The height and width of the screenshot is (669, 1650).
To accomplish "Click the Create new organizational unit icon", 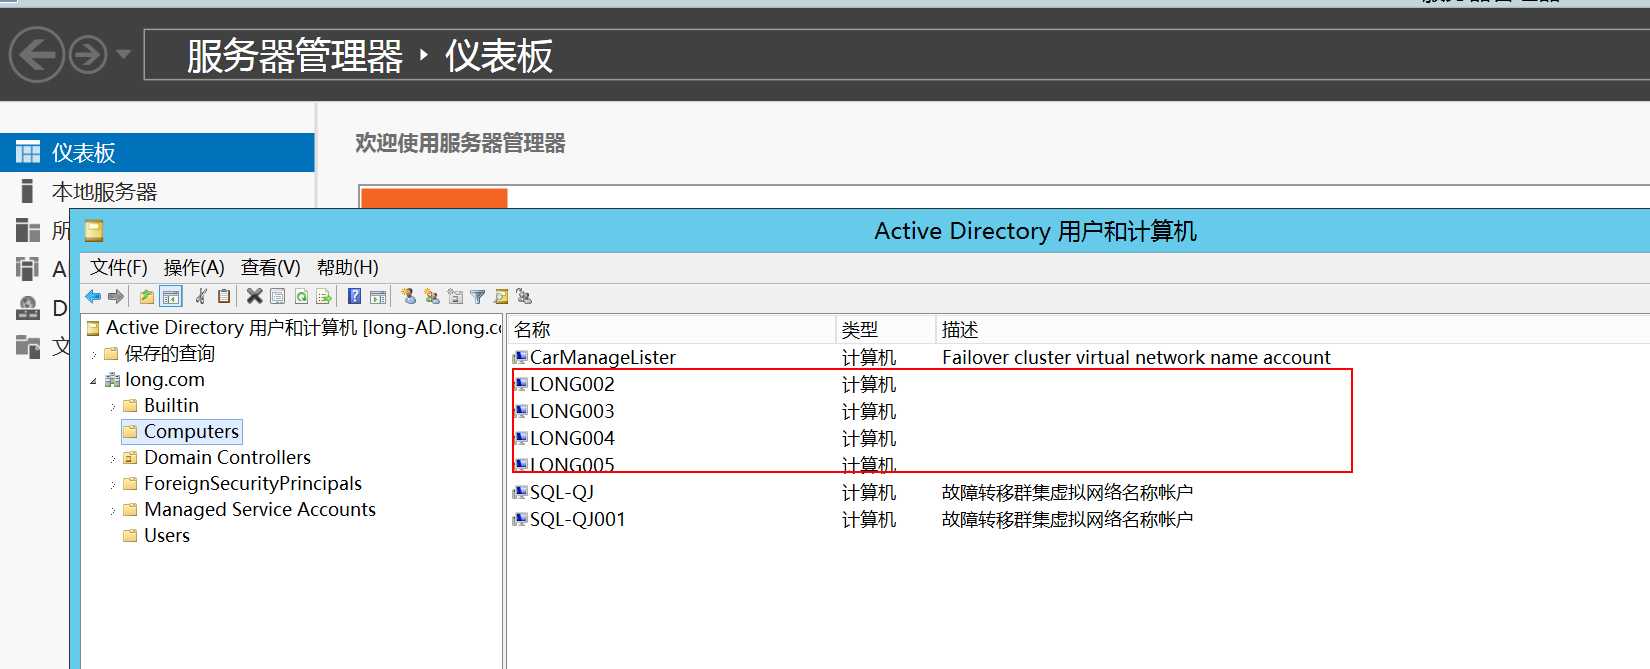I will coord(455,296).
